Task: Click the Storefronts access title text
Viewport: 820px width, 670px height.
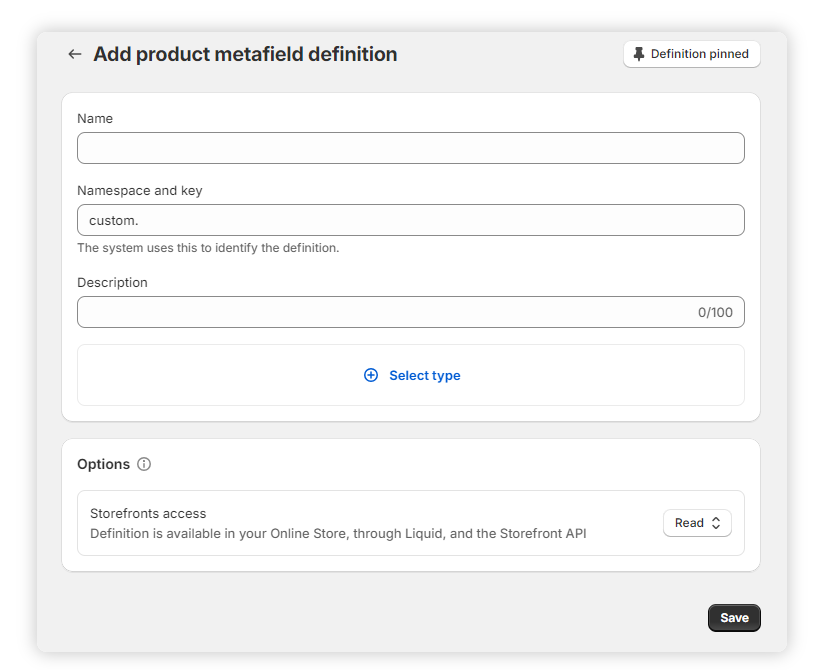Action: (148, 513)
